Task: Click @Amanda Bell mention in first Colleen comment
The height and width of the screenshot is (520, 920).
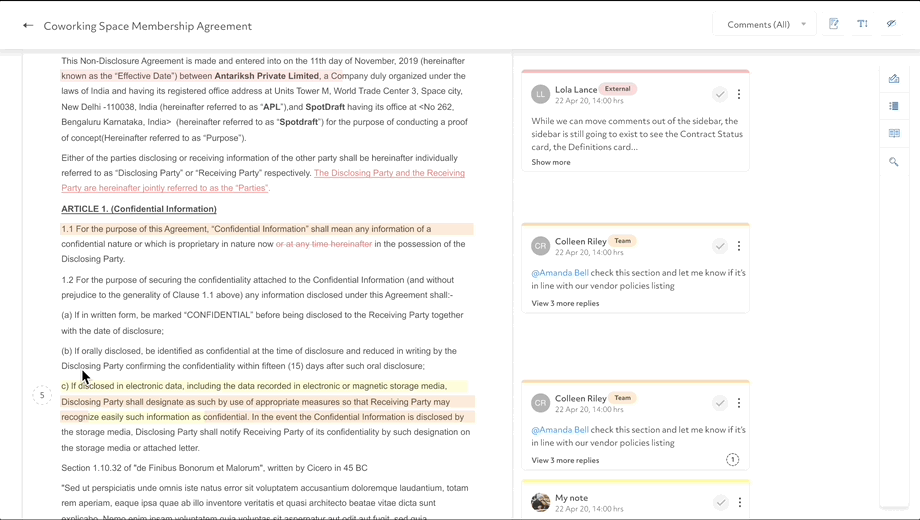Action: tap(560, 273)
